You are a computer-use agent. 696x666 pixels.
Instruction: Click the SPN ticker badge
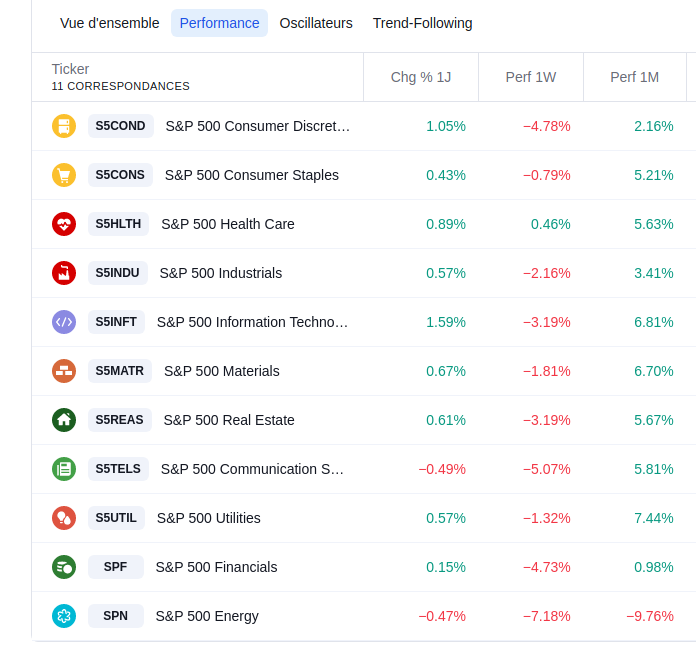click(x=115, y=616)
